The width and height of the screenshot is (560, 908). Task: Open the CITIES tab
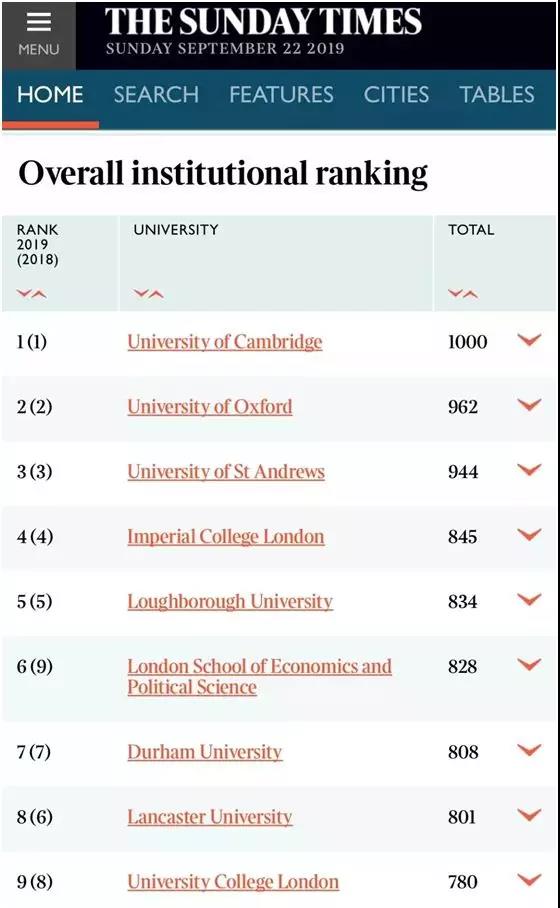[396, 94]
